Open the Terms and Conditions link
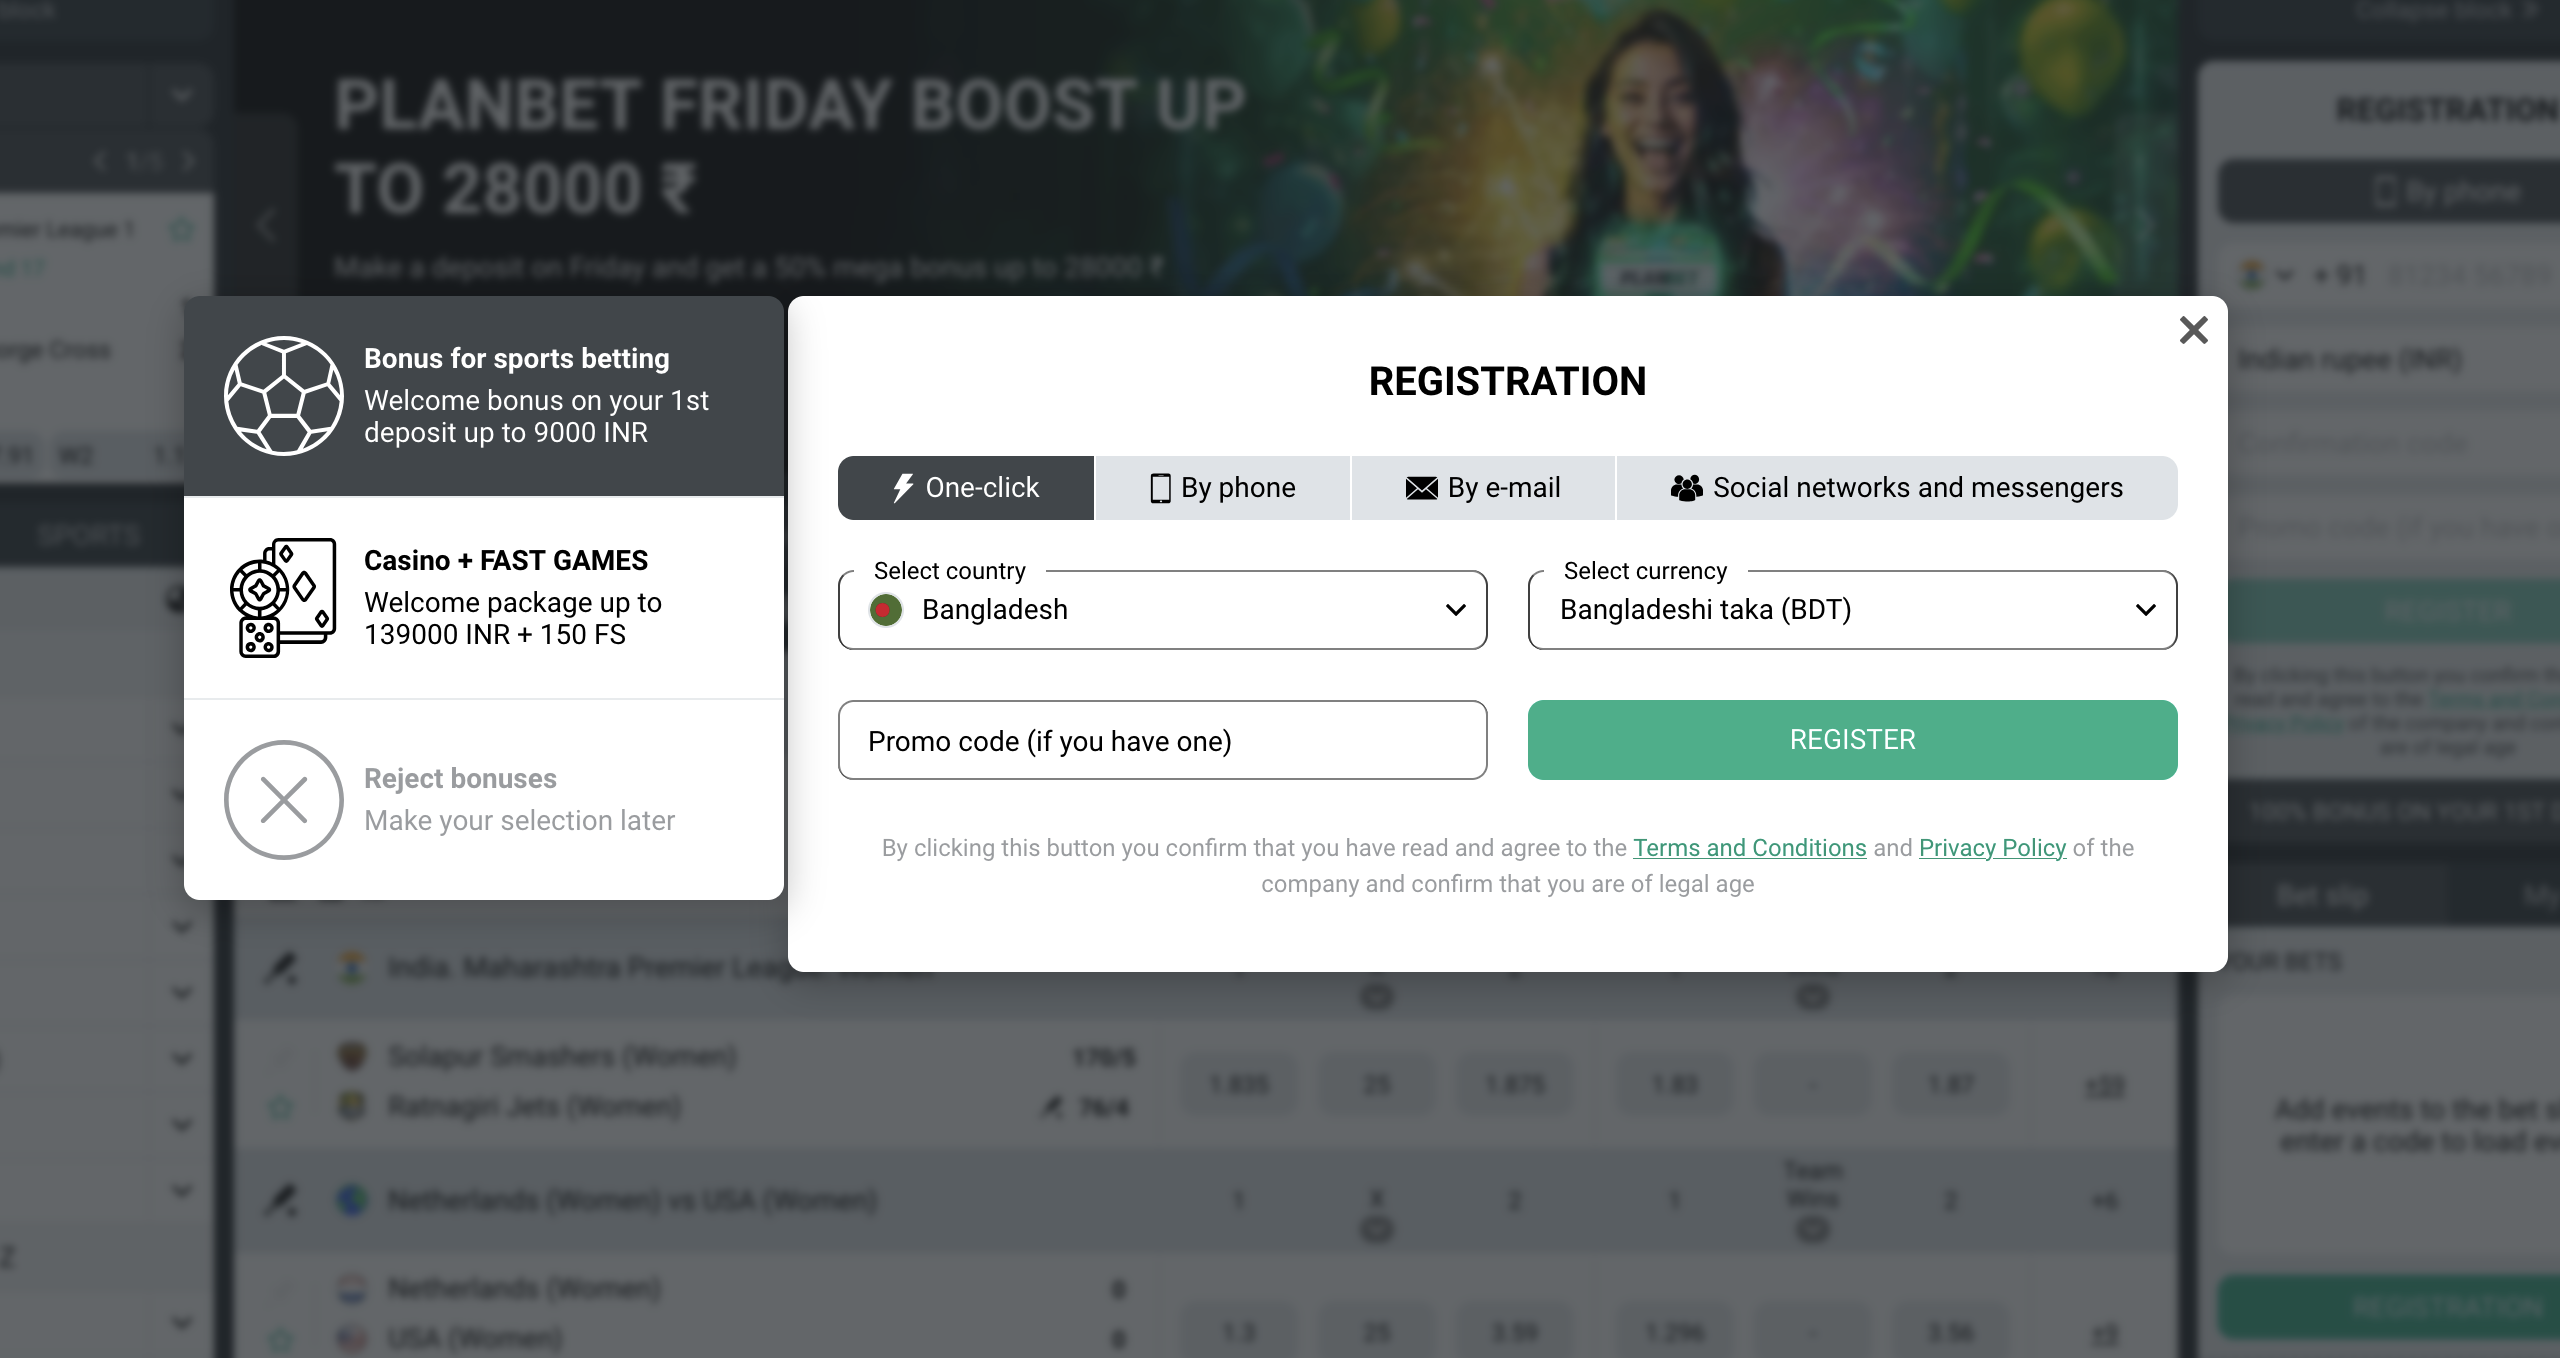The image size is (2560, 1358). point(1749,848)
